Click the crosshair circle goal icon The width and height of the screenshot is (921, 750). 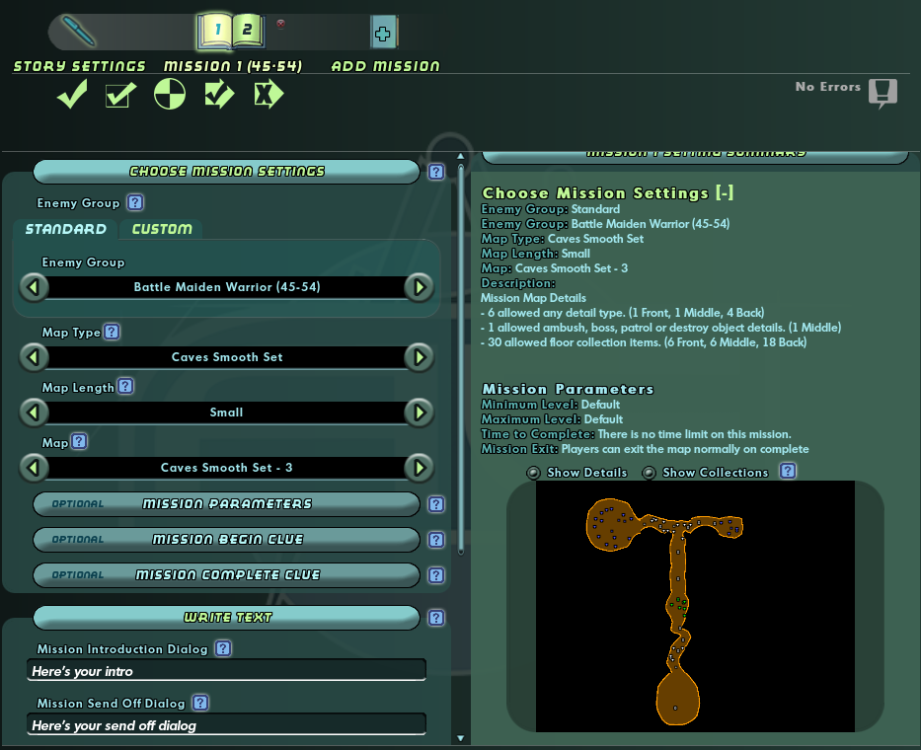(x=169, y=95)
